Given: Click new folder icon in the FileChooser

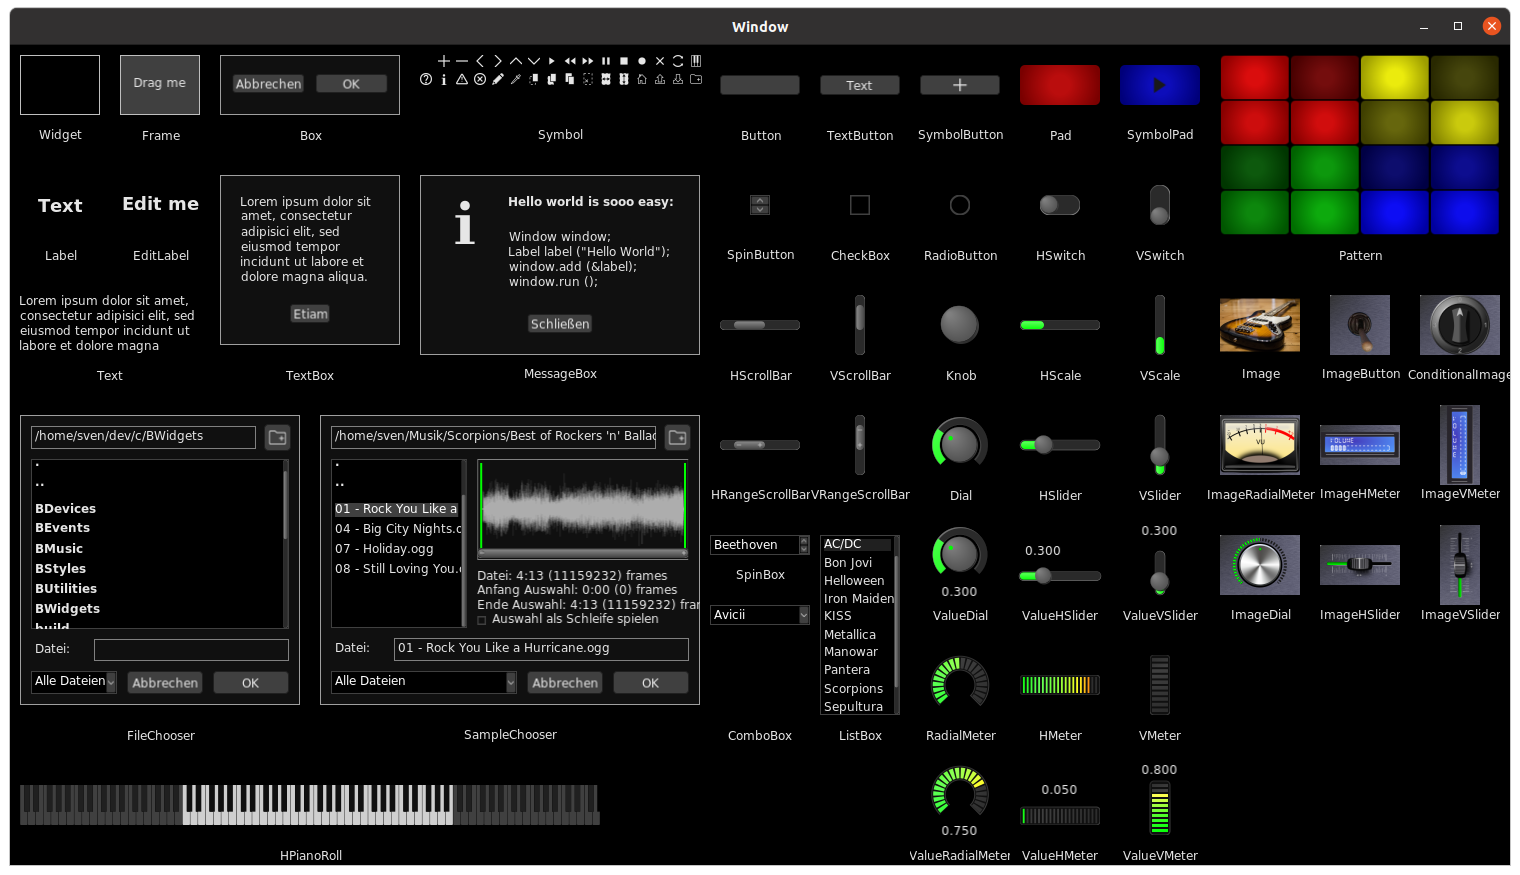Looking at the screenshot, I should tap(278, 437).
